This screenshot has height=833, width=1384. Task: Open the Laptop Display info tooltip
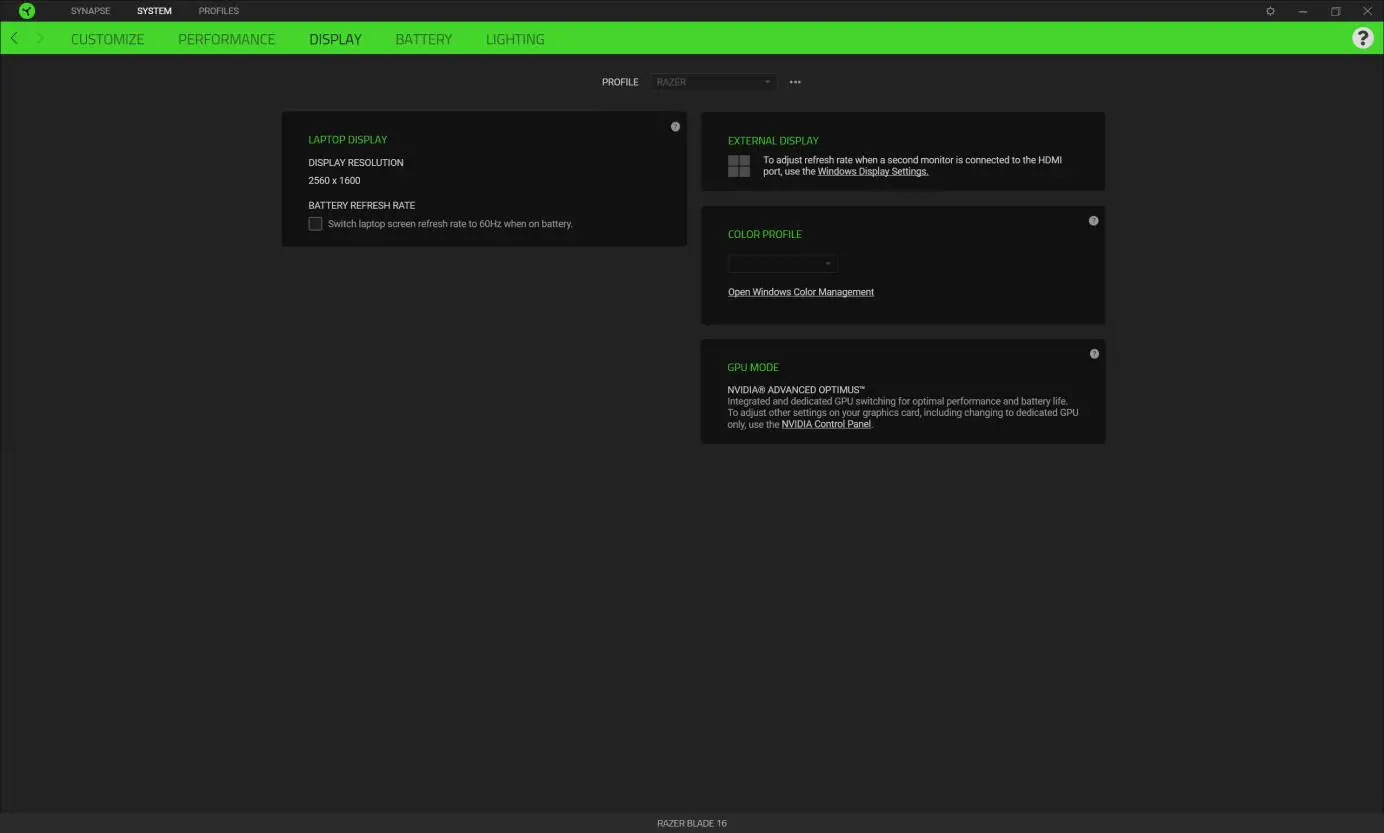point(675,126)
